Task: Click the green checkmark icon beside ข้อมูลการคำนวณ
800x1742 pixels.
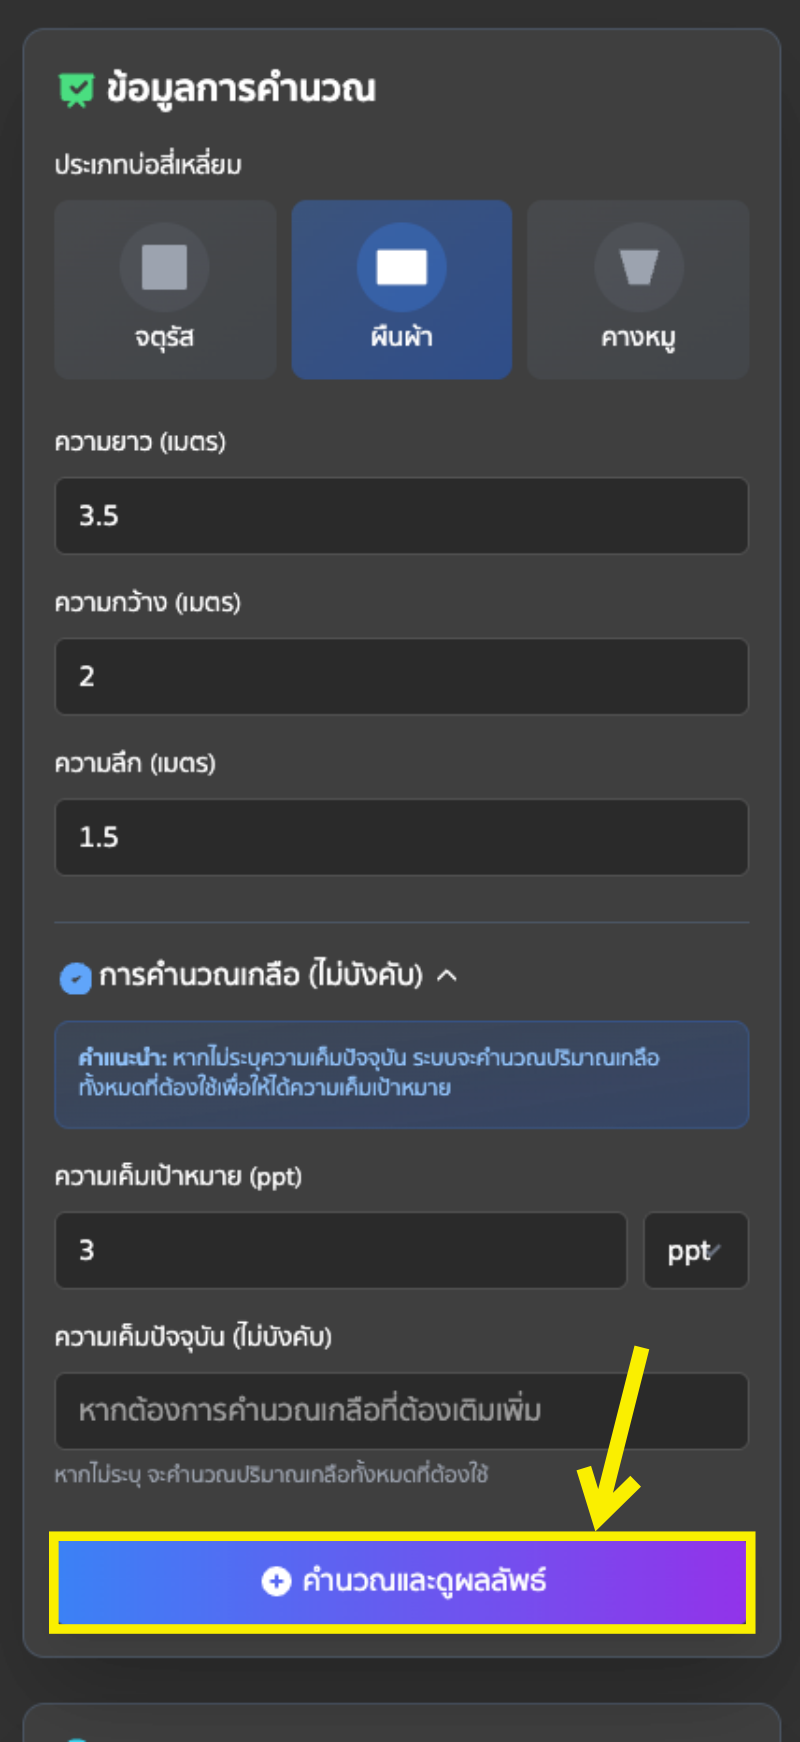Action: 76,90
